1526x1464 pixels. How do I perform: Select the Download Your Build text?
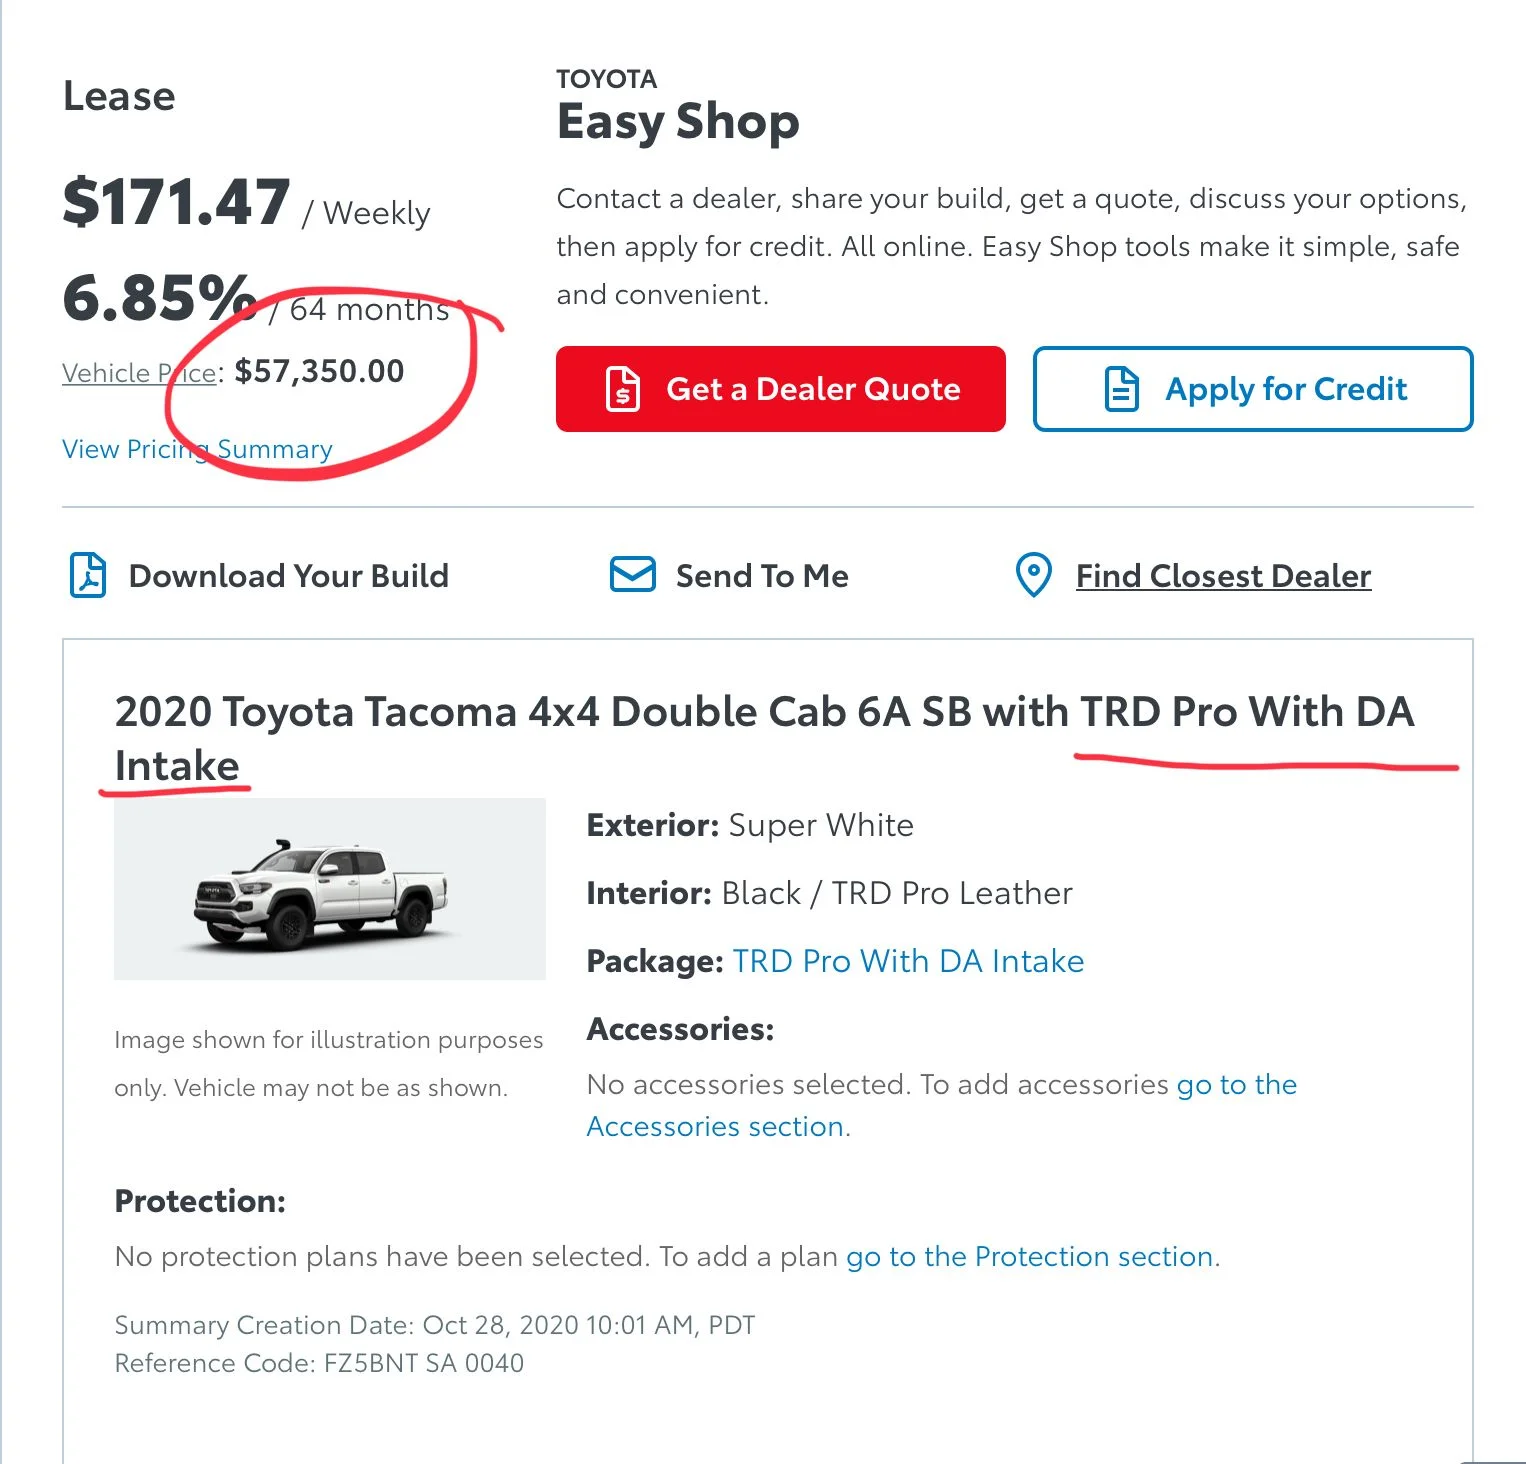coord(288,576)
